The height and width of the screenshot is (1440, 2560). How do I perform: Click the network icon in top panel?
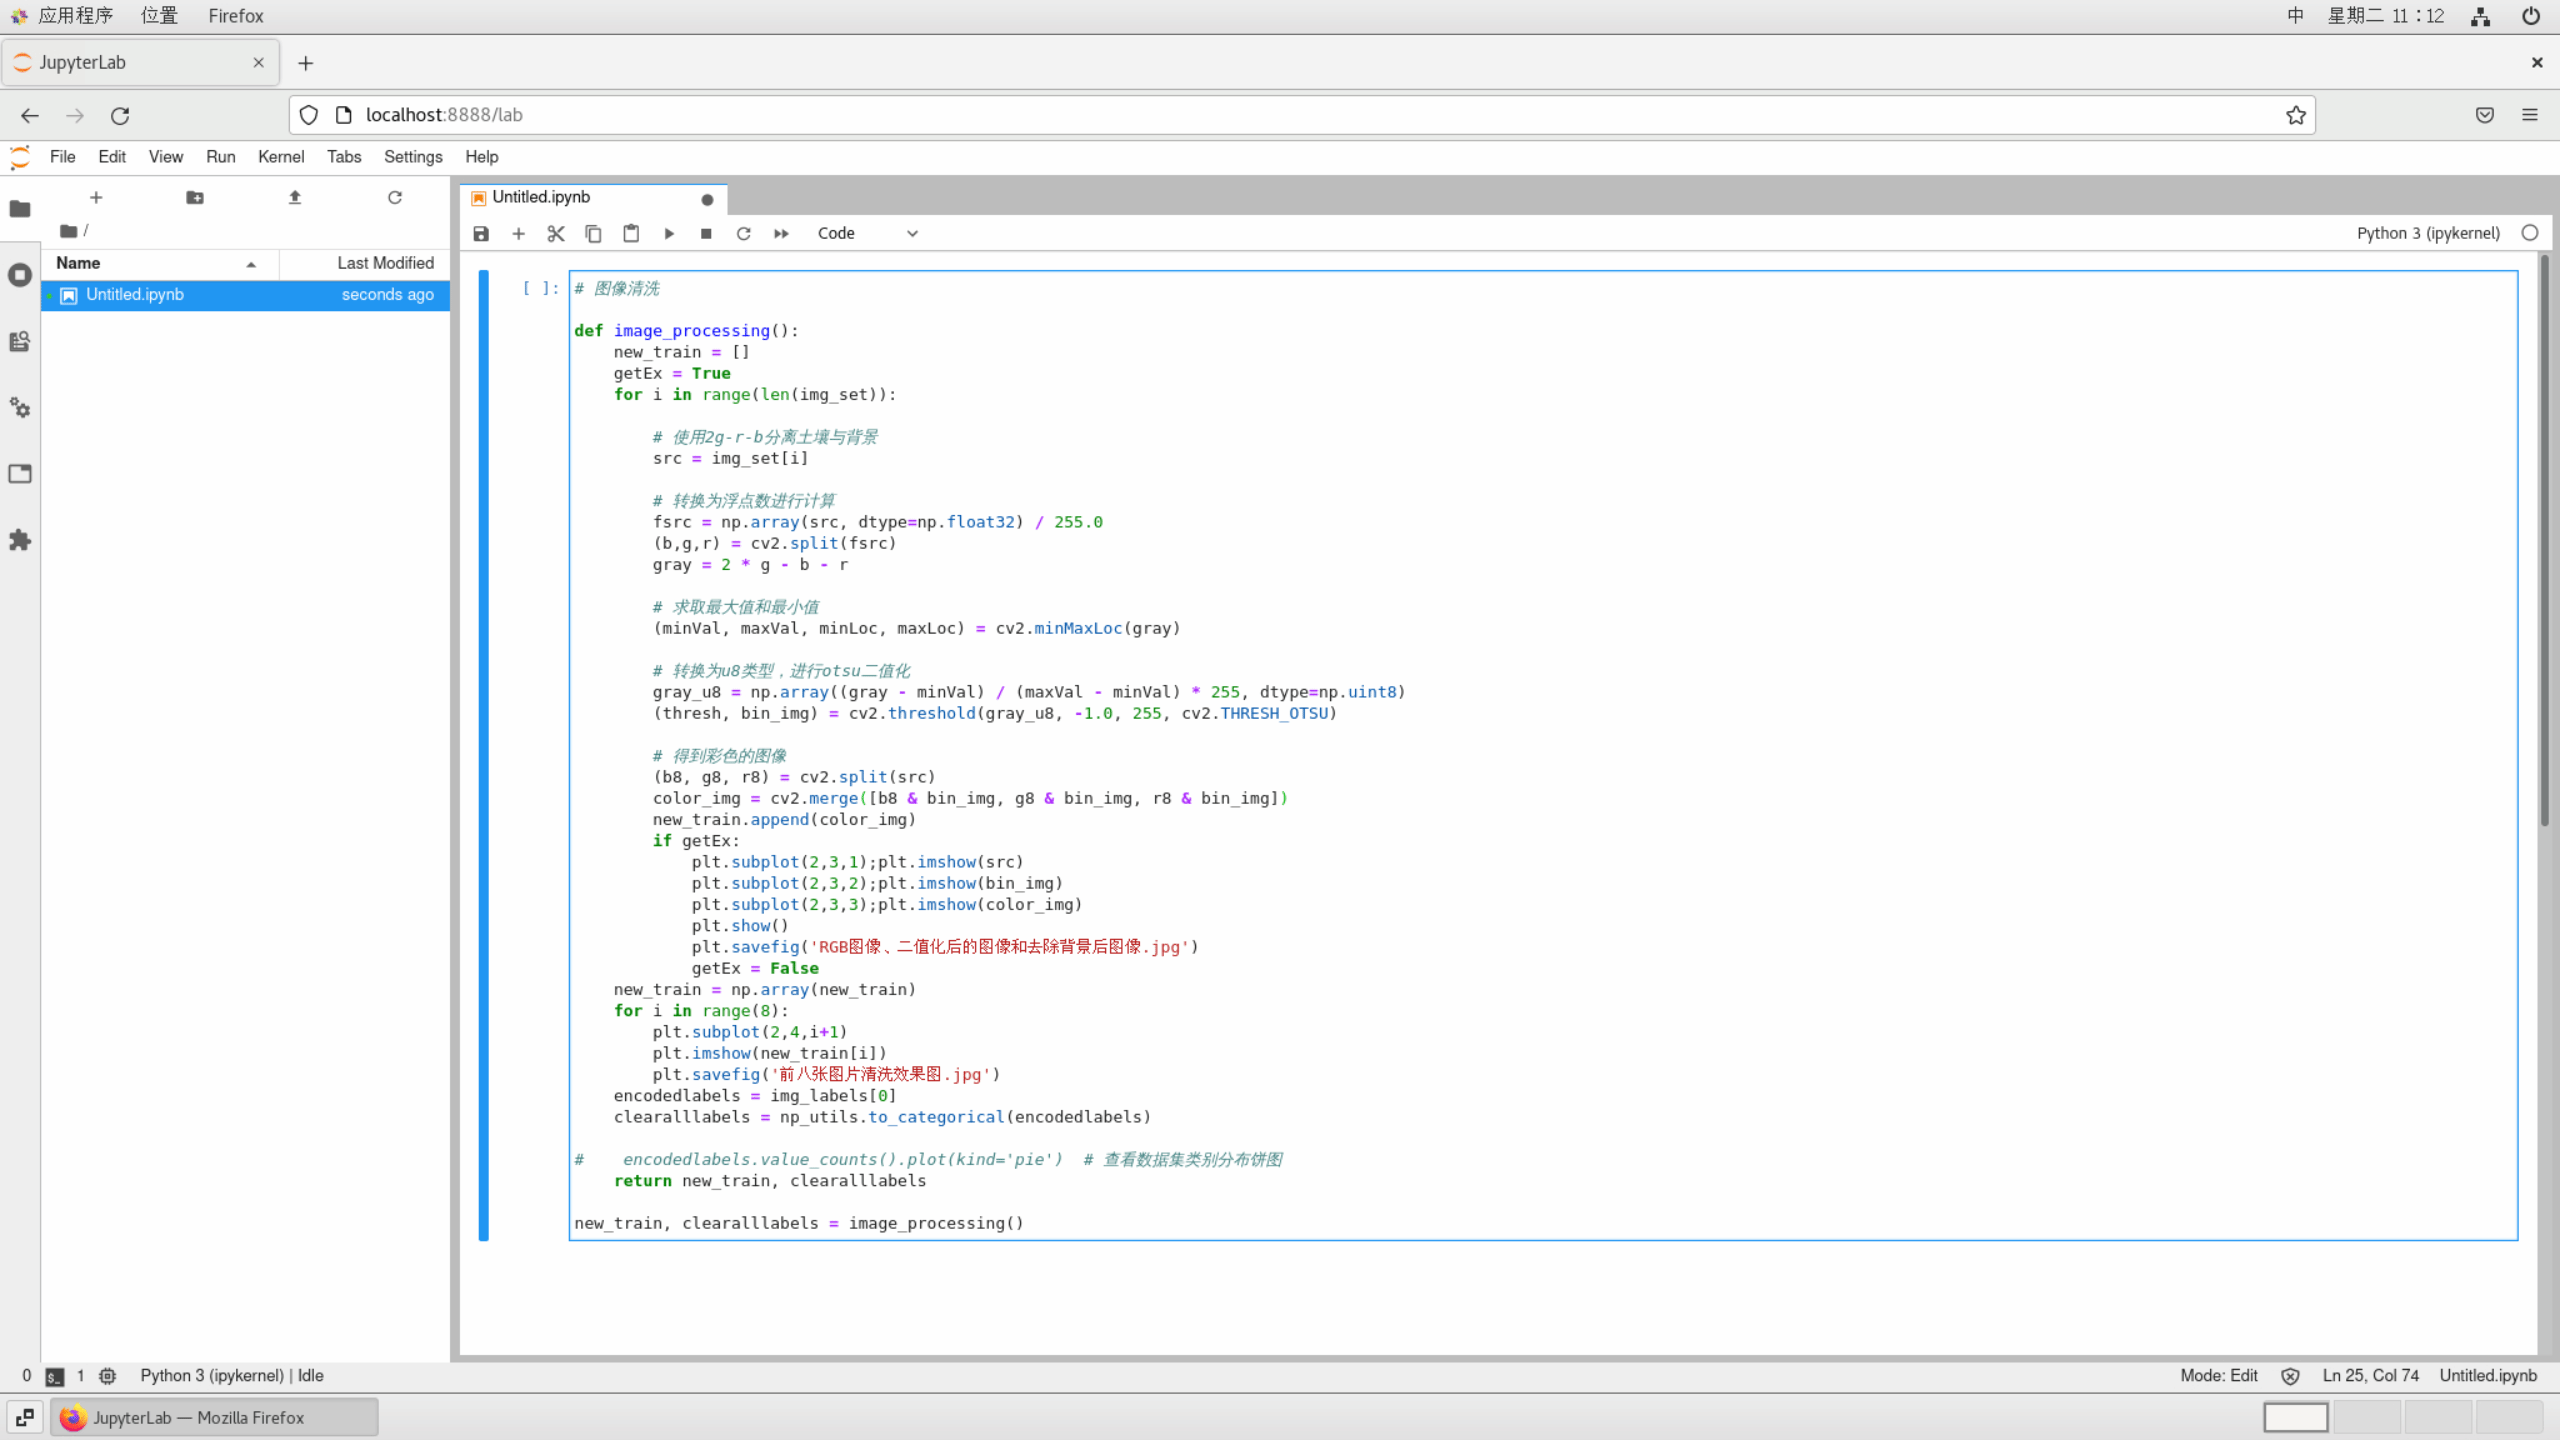pos(2481,16)
